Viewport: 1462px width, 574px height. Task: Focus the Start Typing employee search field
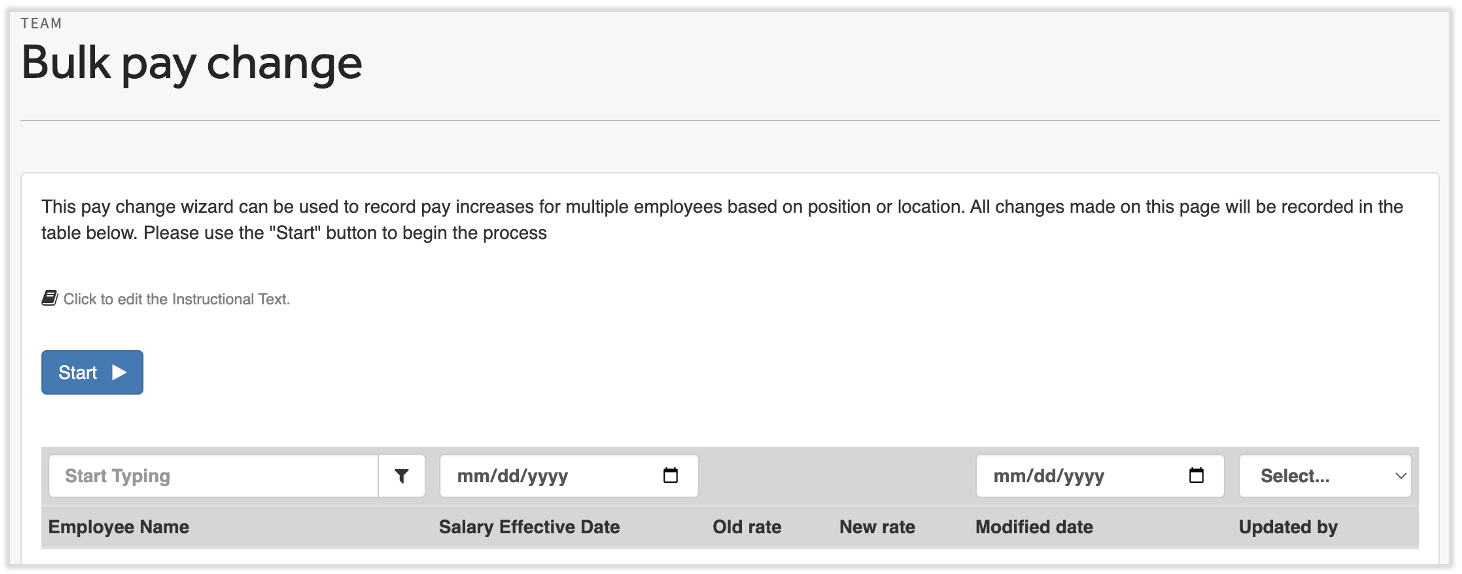[x=213, y=476]
